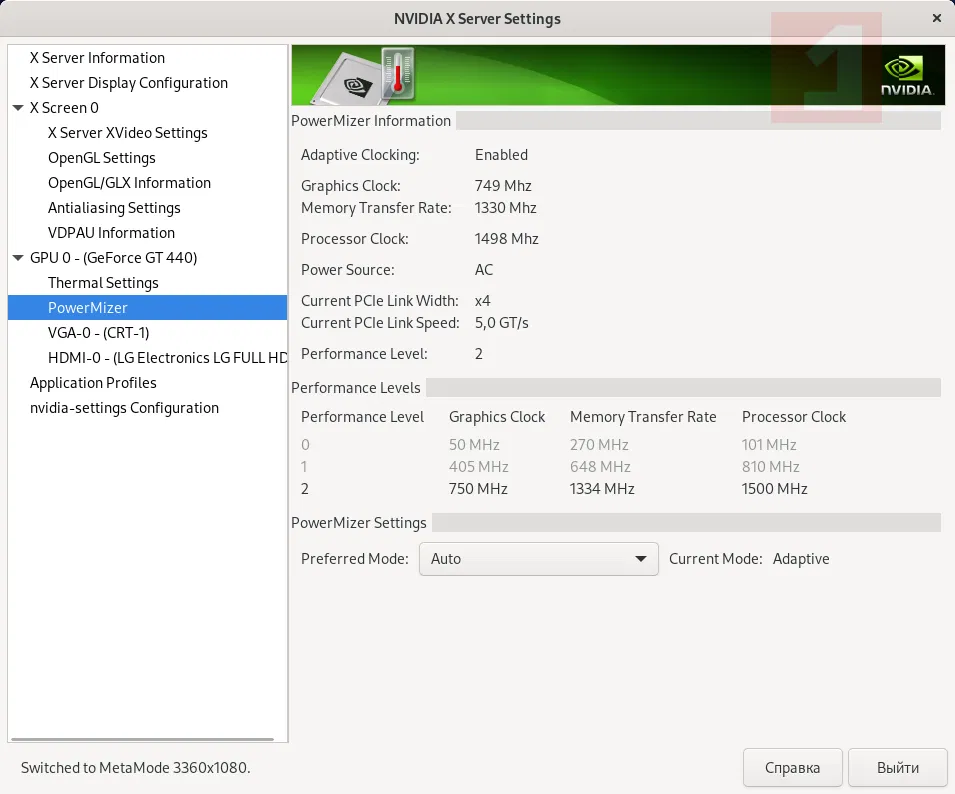The height and width of the screenshot is (794, 955).
Task: Select the PowerMizer entry
Action: pyautogui.click(x=147, y=307)
